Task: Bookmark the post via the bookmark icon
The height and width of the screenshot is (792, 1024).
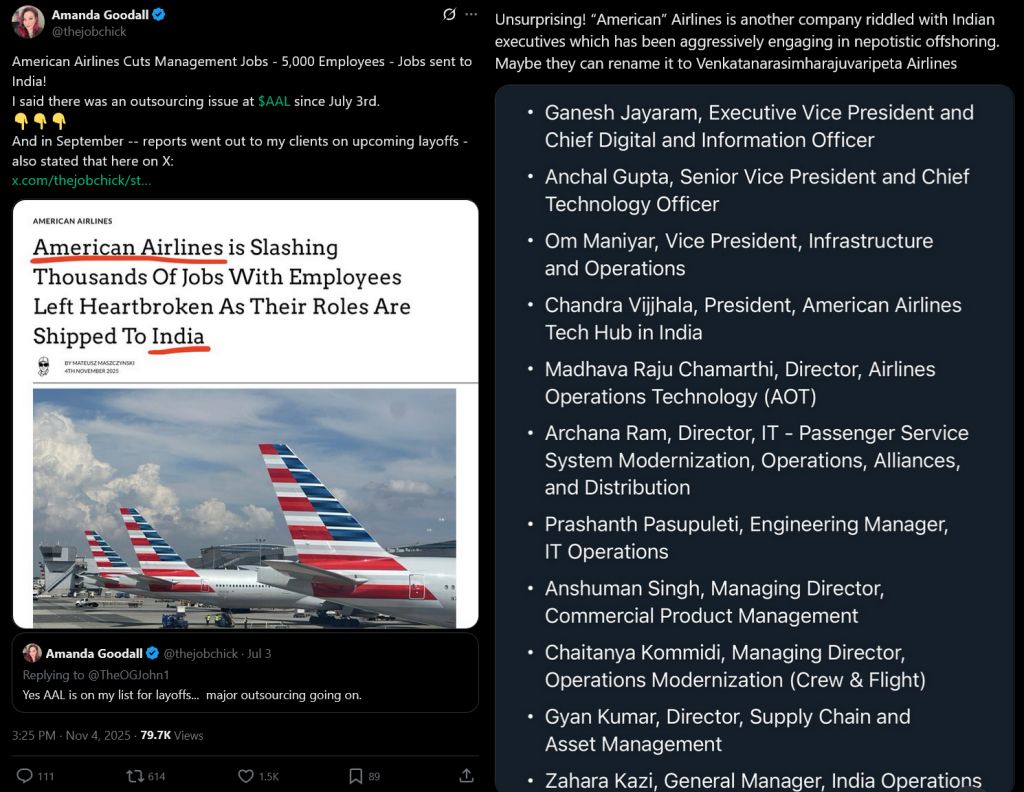Action: pyautogui.click(x=355, y=776)
